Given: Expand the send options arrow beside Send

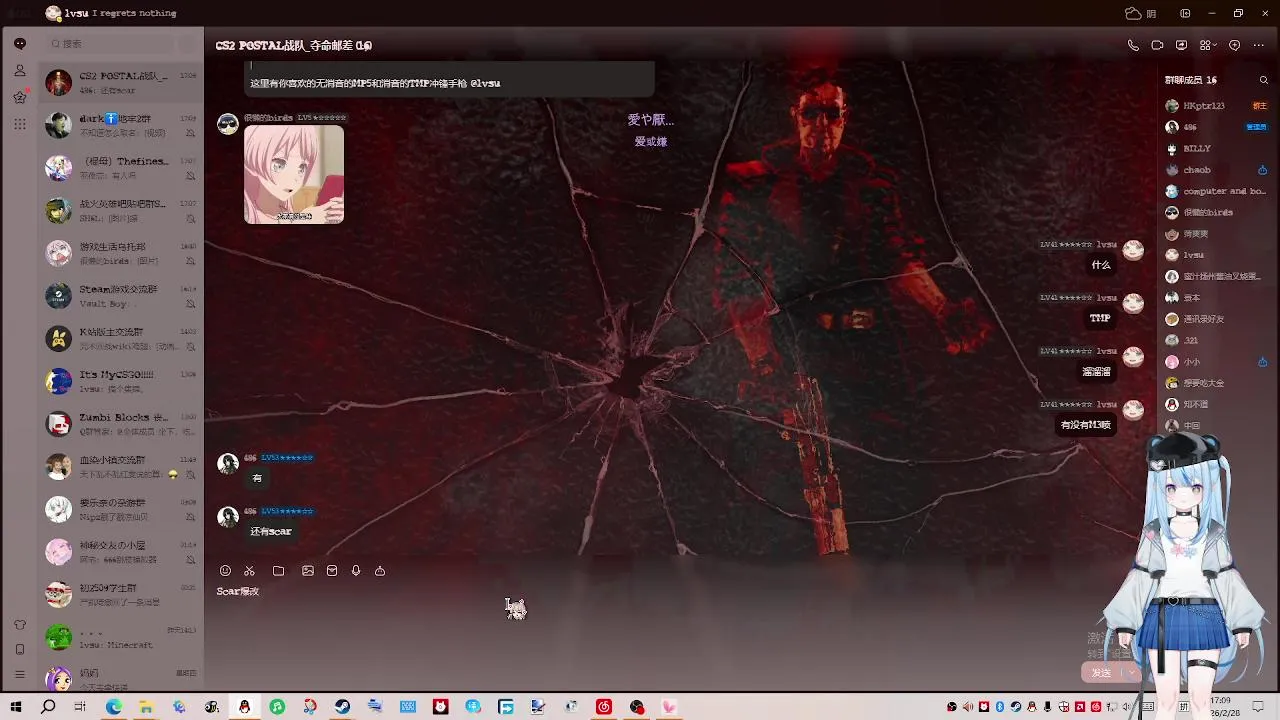Looking at the screenshot, I should pyautogui.click(x=1130, y=673).
